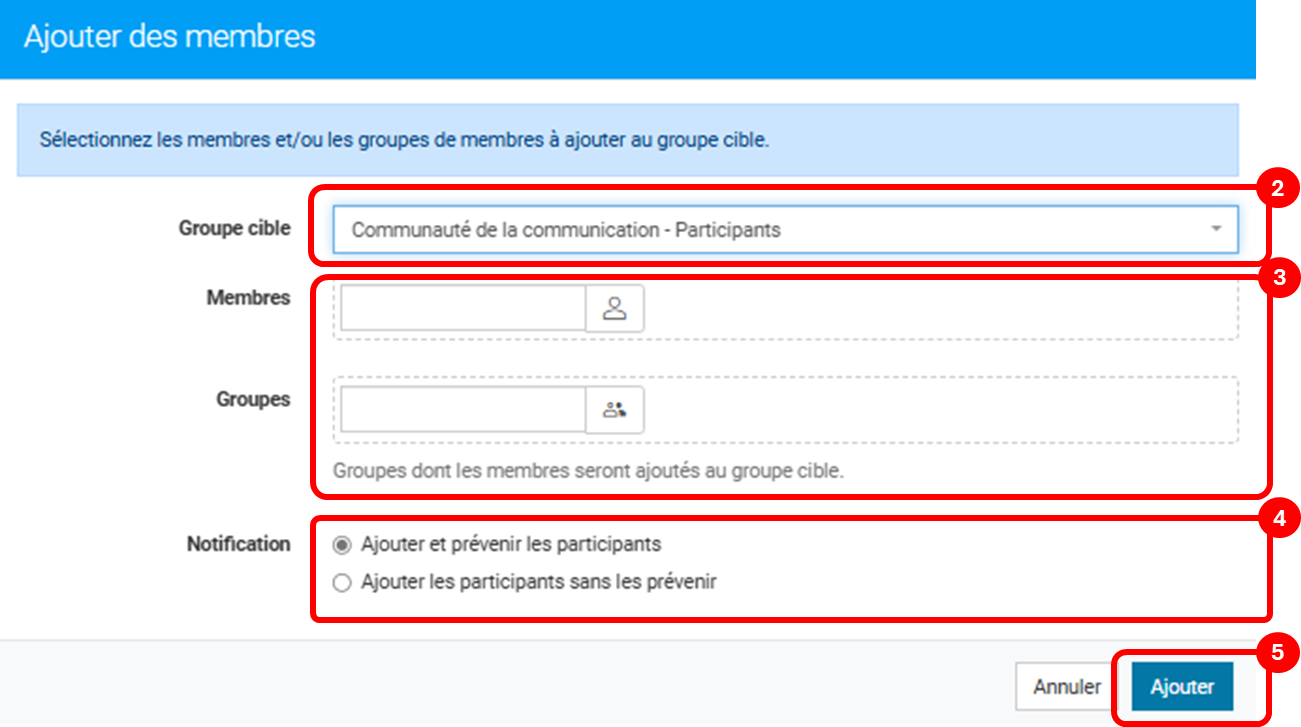
Task: Click the red annotation marker numbered 3
Action: click(x=1277, y=278)
